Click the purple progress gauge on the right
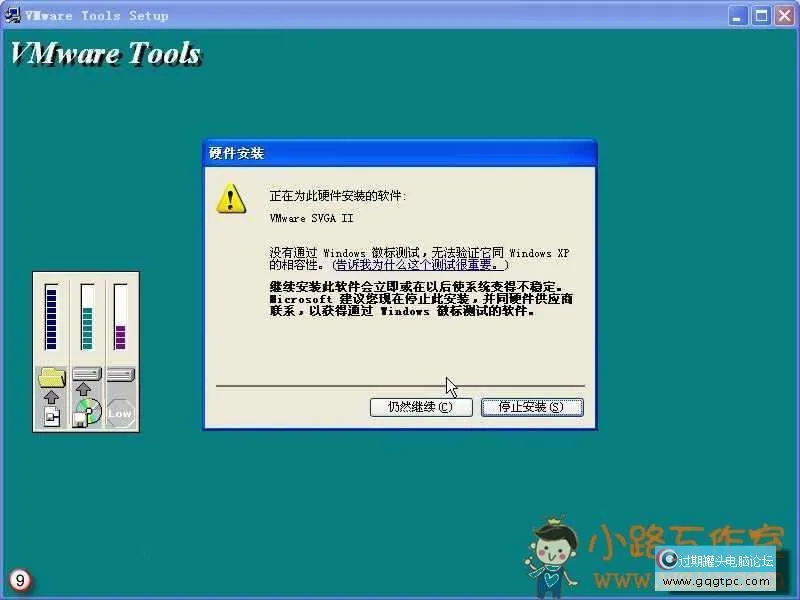Viewport: 800px width, 600px height. (120, 334)
